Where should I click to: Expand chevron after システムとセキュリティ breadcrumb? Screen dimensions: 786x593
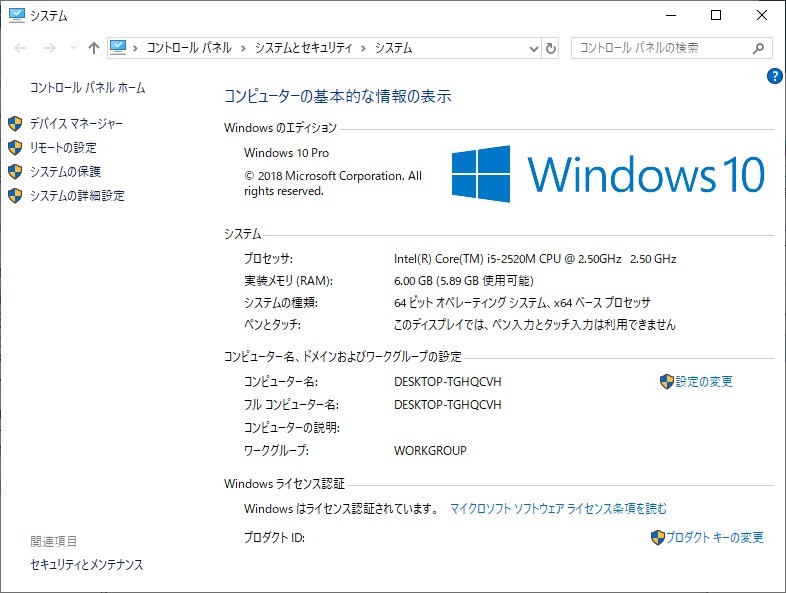[x=363, y=49]
